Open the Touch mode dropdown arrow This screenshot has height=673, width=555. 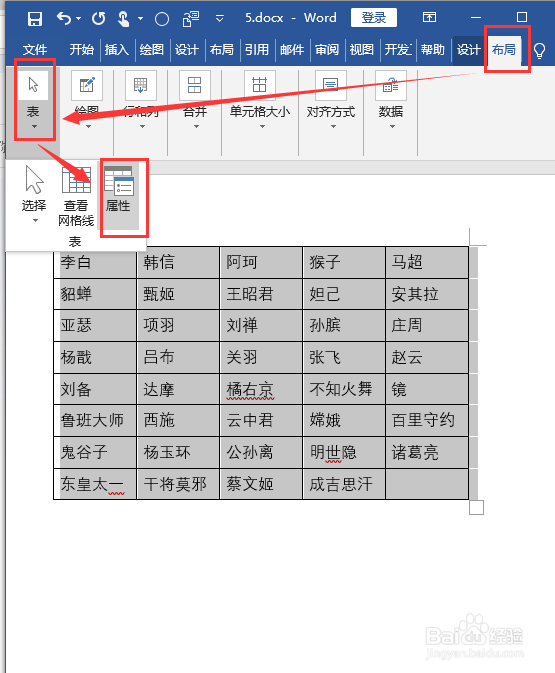140,18
